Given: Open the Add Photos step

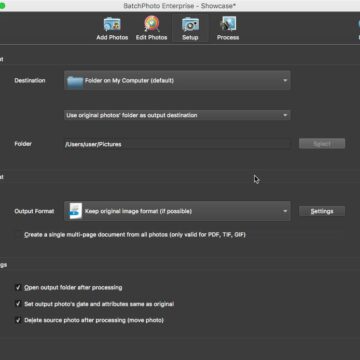Looking at the screenshot, I should 112,29.
